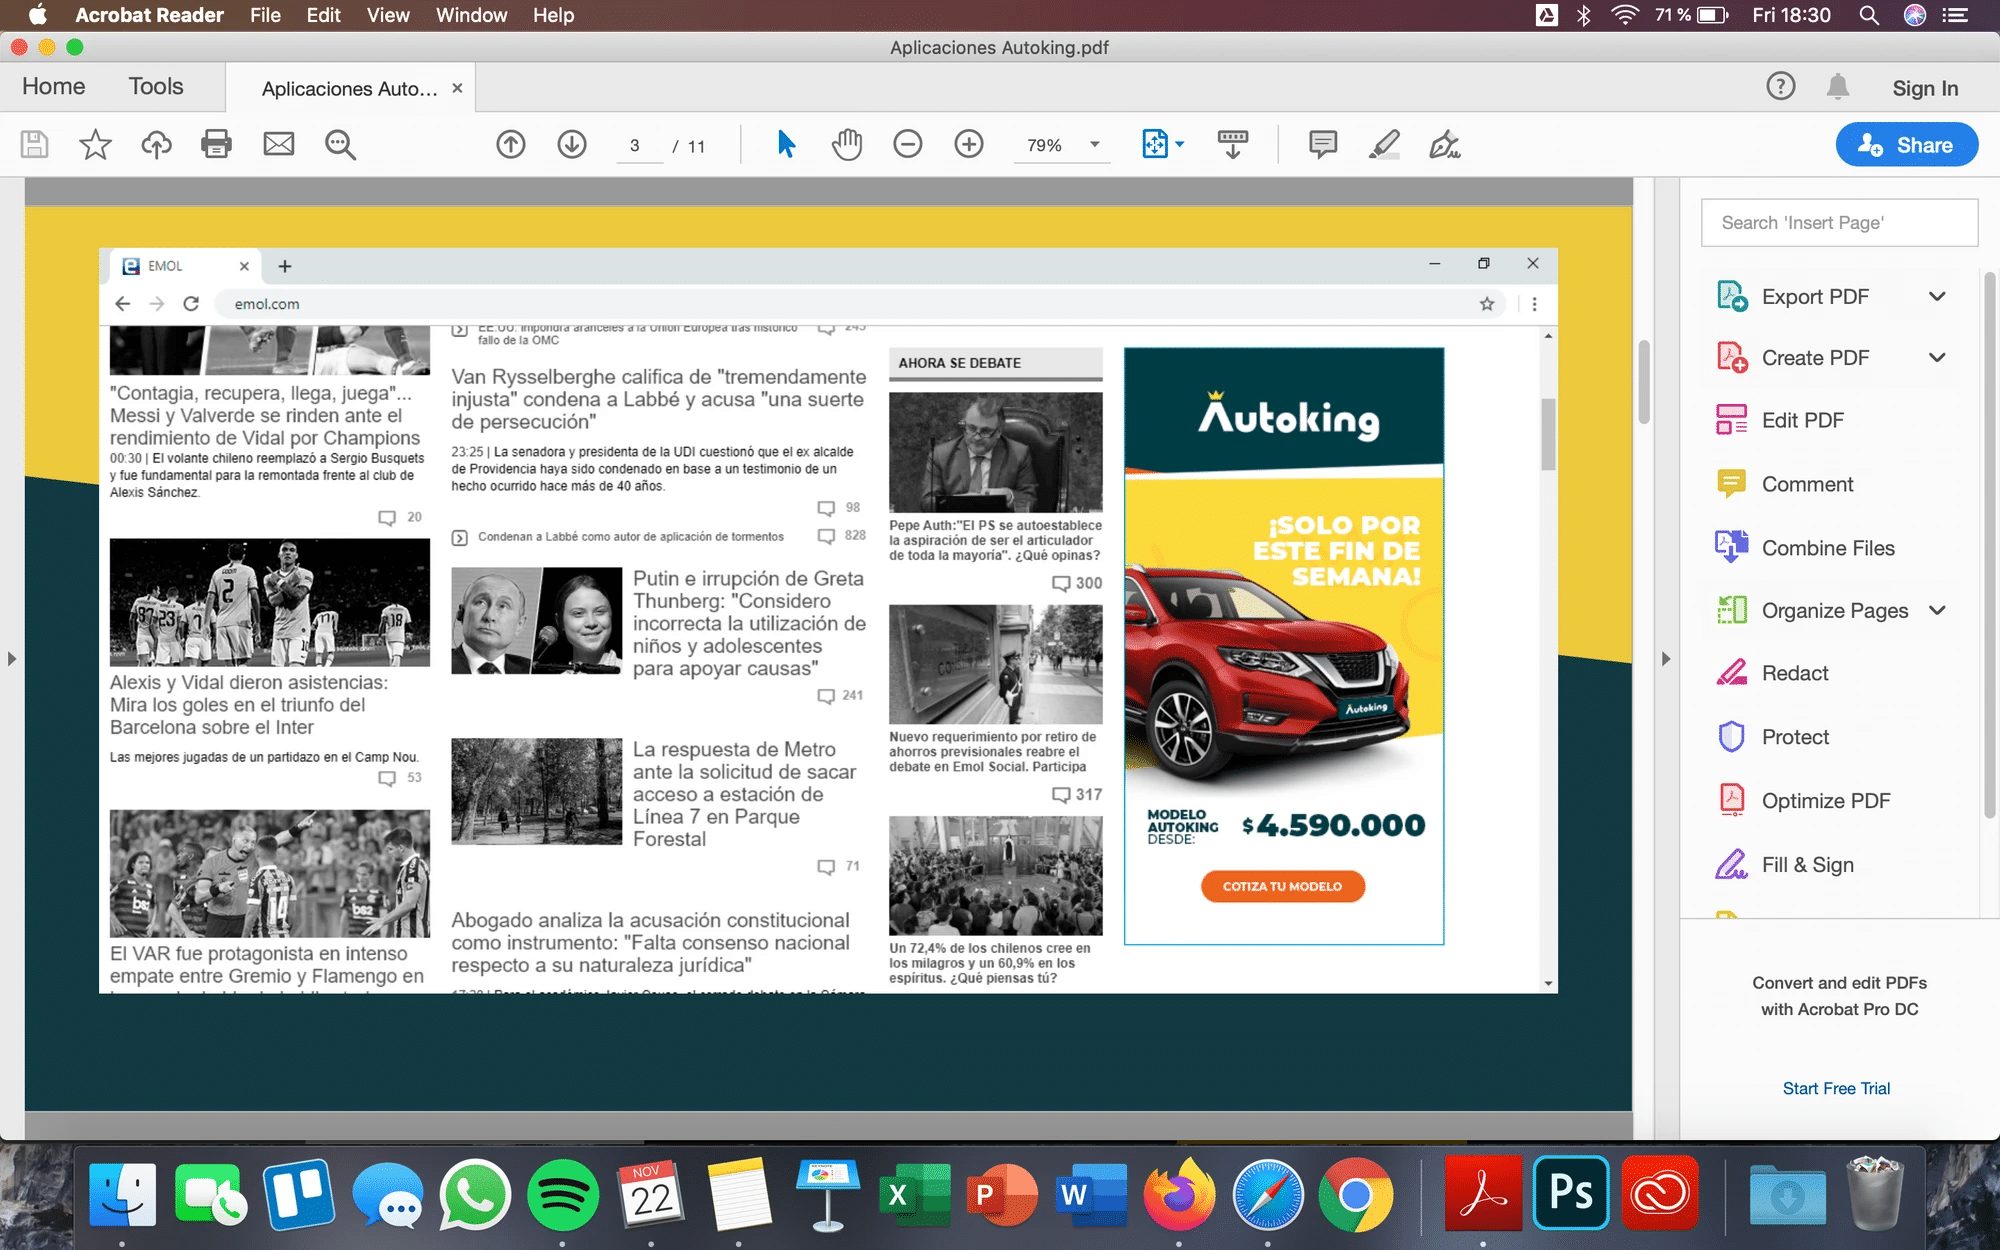Open the Window menu
2000x1250 pixels.
point(471,15)
